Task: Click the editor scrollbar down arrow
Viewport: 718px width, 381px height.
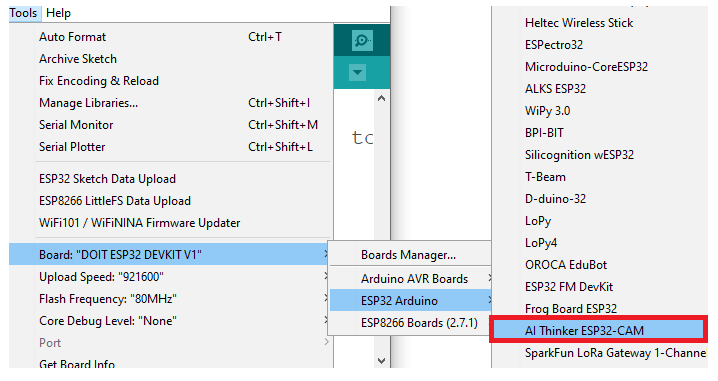Action: coord(381,361)
